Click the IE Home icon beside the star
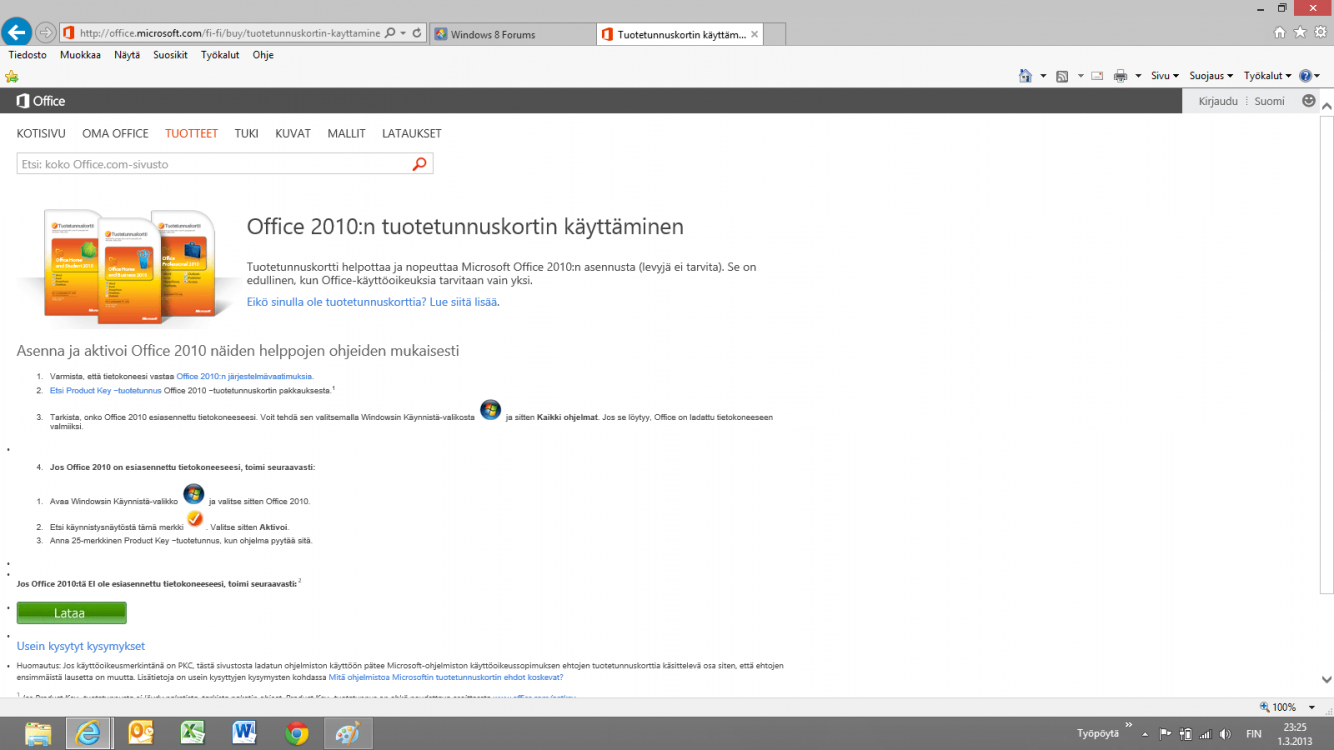1334x750 pixels. (1280, 32)
